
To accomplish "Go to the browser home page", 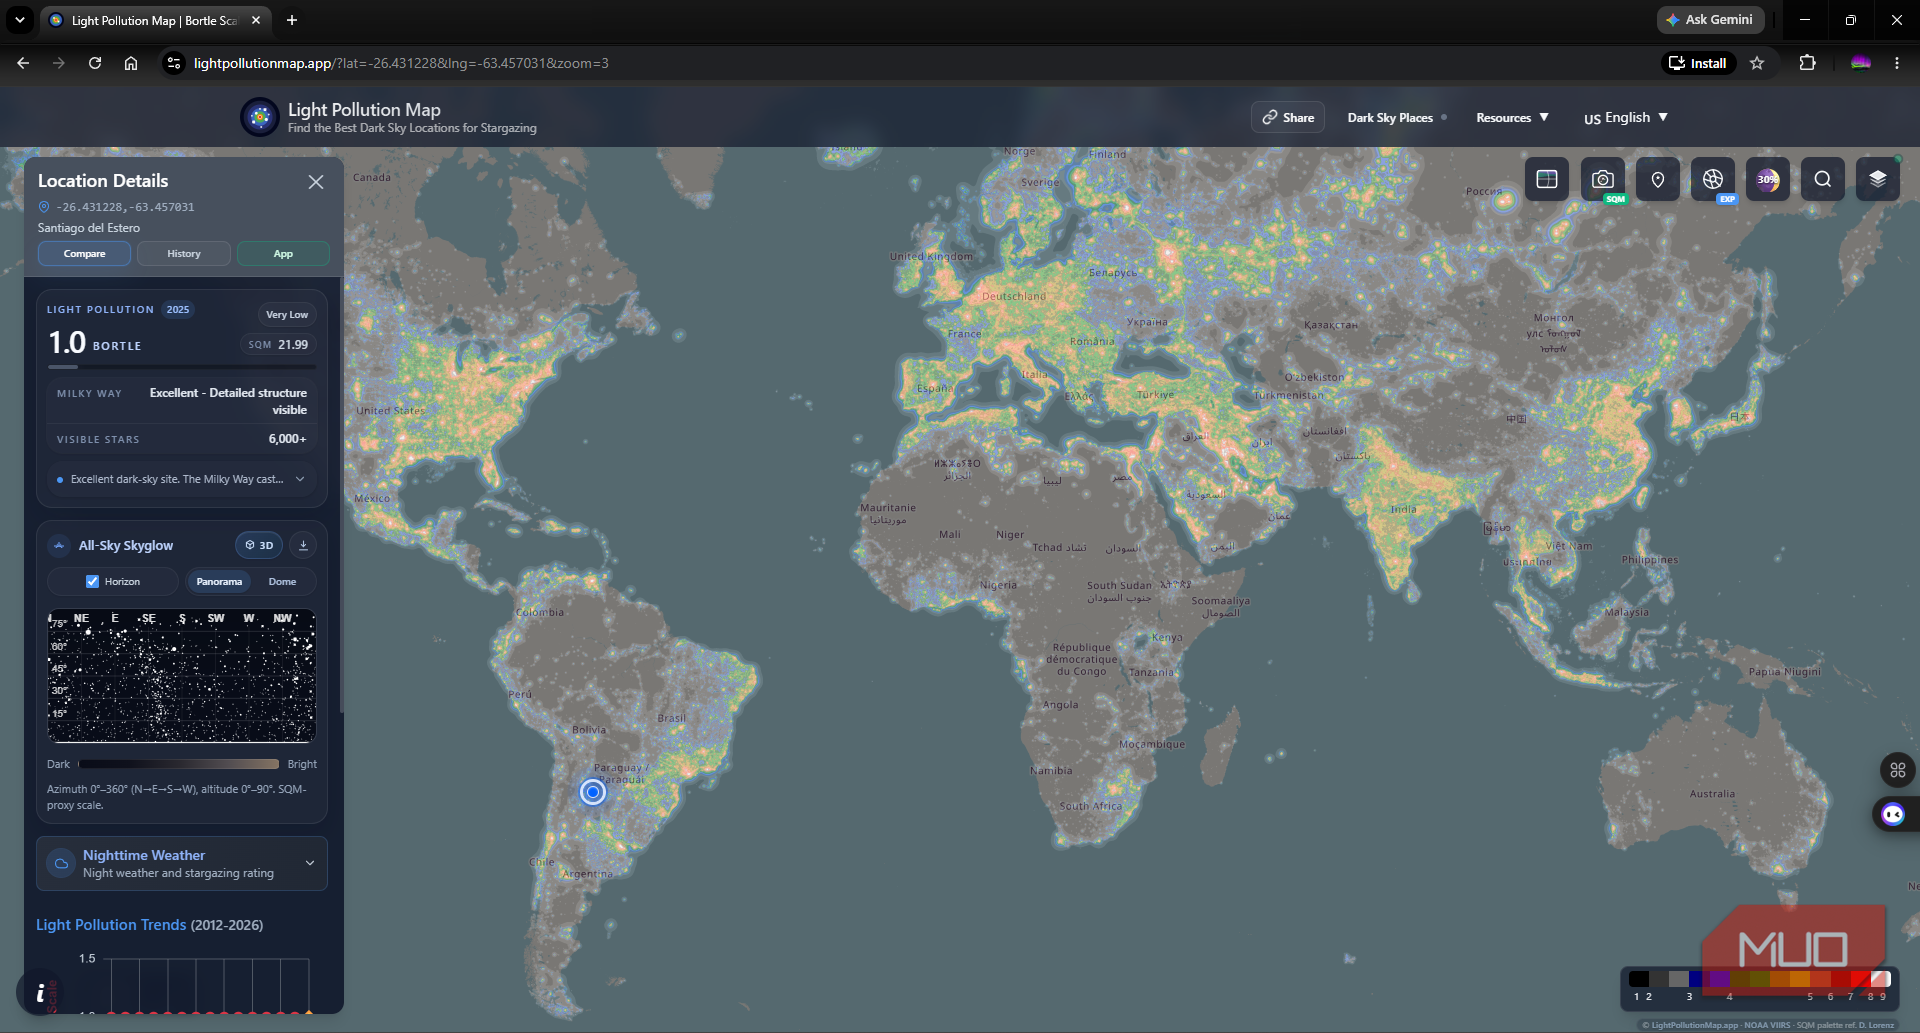I will (131, 63).
